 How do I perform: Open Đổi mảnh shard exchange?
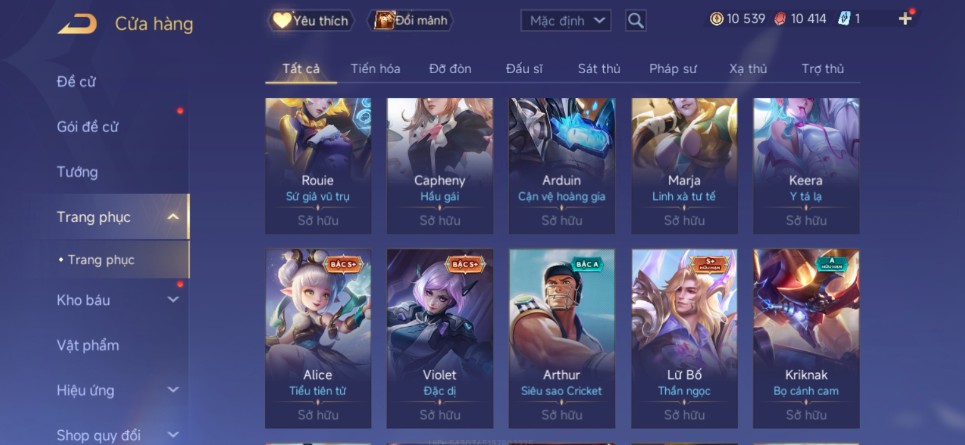pyautogui.click(x=410, y=20)
